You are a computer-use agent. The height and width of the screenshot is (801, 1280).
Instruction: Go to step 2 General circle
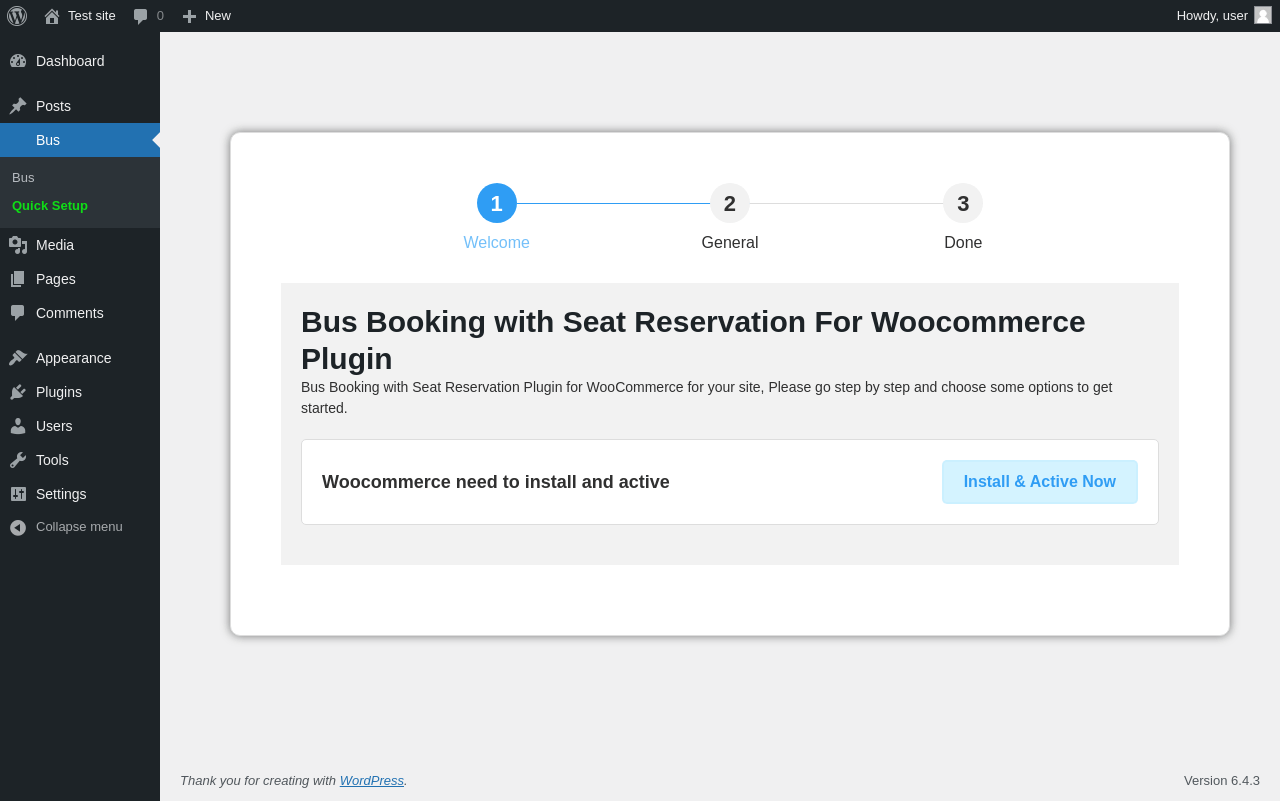pos(730,203)
